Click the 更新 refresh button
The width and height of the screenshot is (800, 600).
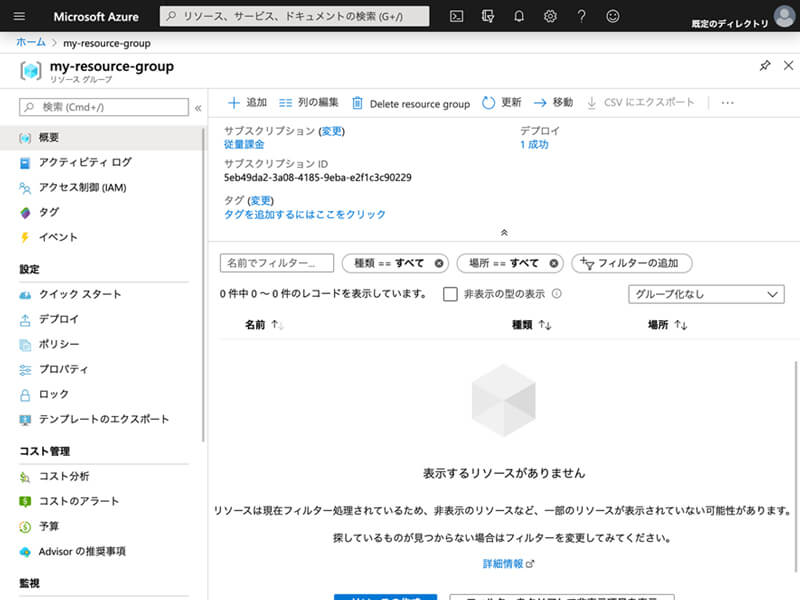coord(502,103)
